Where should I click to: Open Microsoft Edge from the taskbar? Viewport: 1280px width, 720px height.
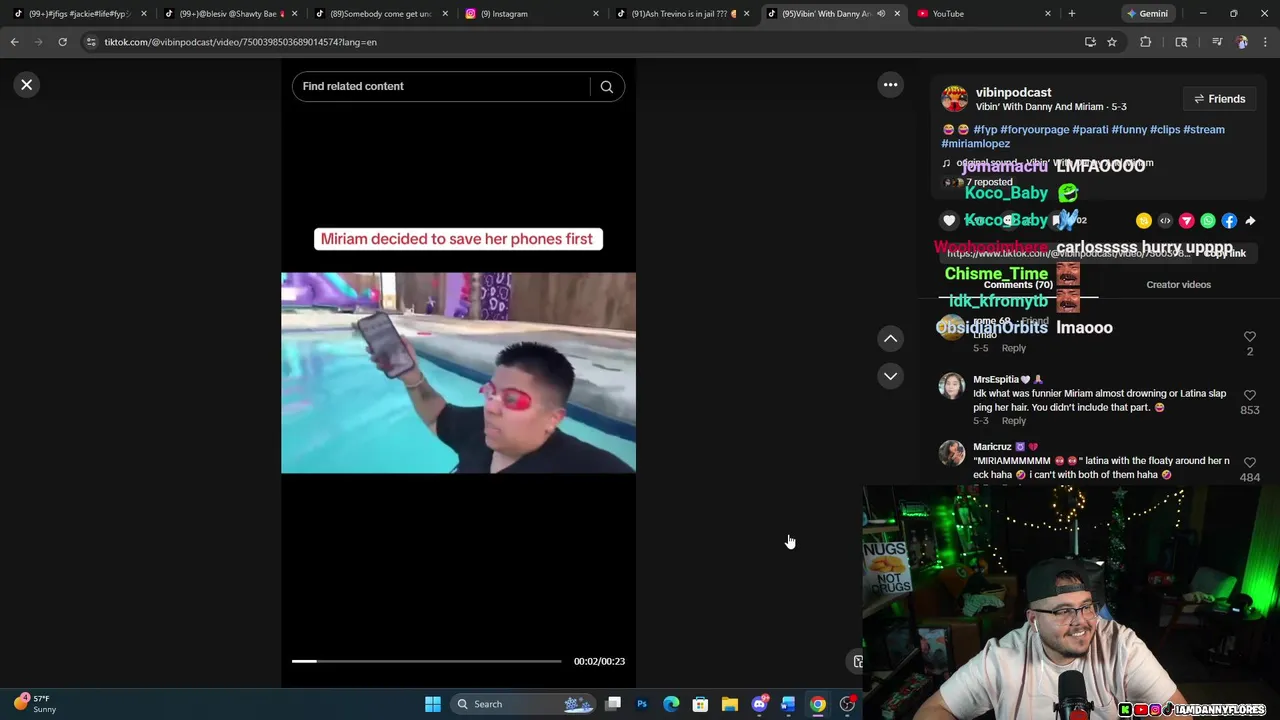point(671,704)
